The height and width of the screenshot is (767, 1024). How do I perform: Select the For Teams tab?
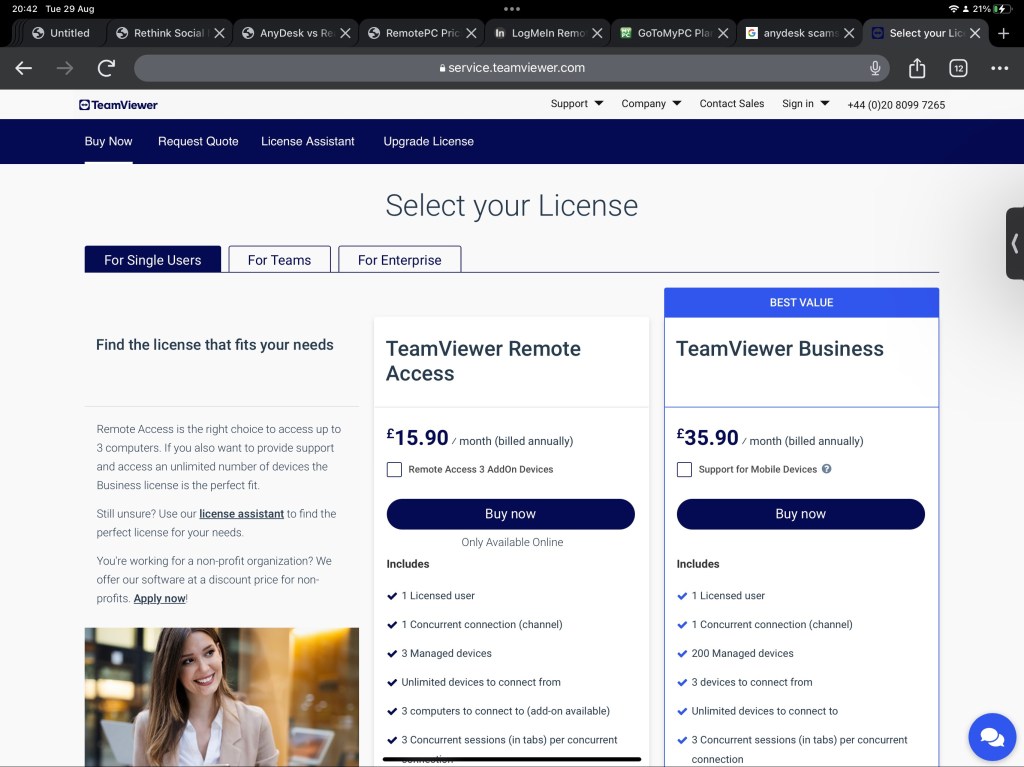coord(280,260)
